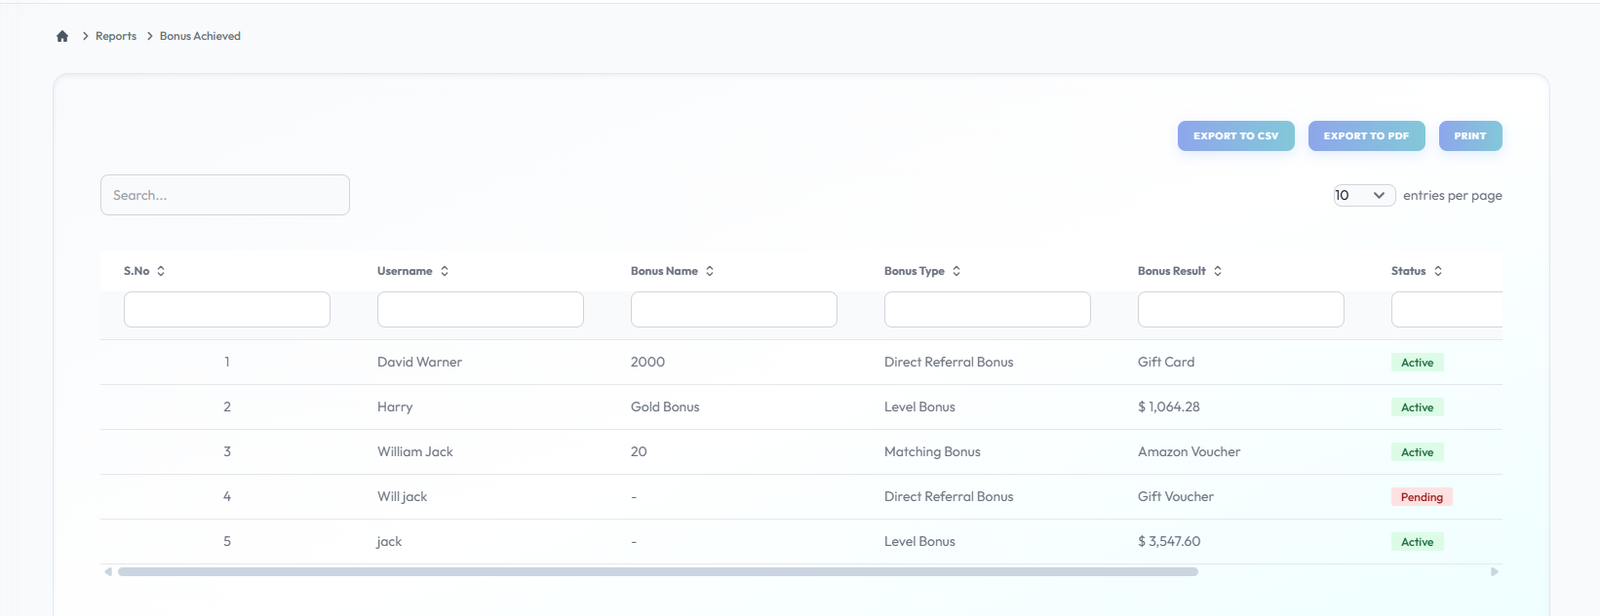Screen dimensions: 1600x616
Task: Click the $ 3,547.60 result
Action: [x=1169, y=542]
